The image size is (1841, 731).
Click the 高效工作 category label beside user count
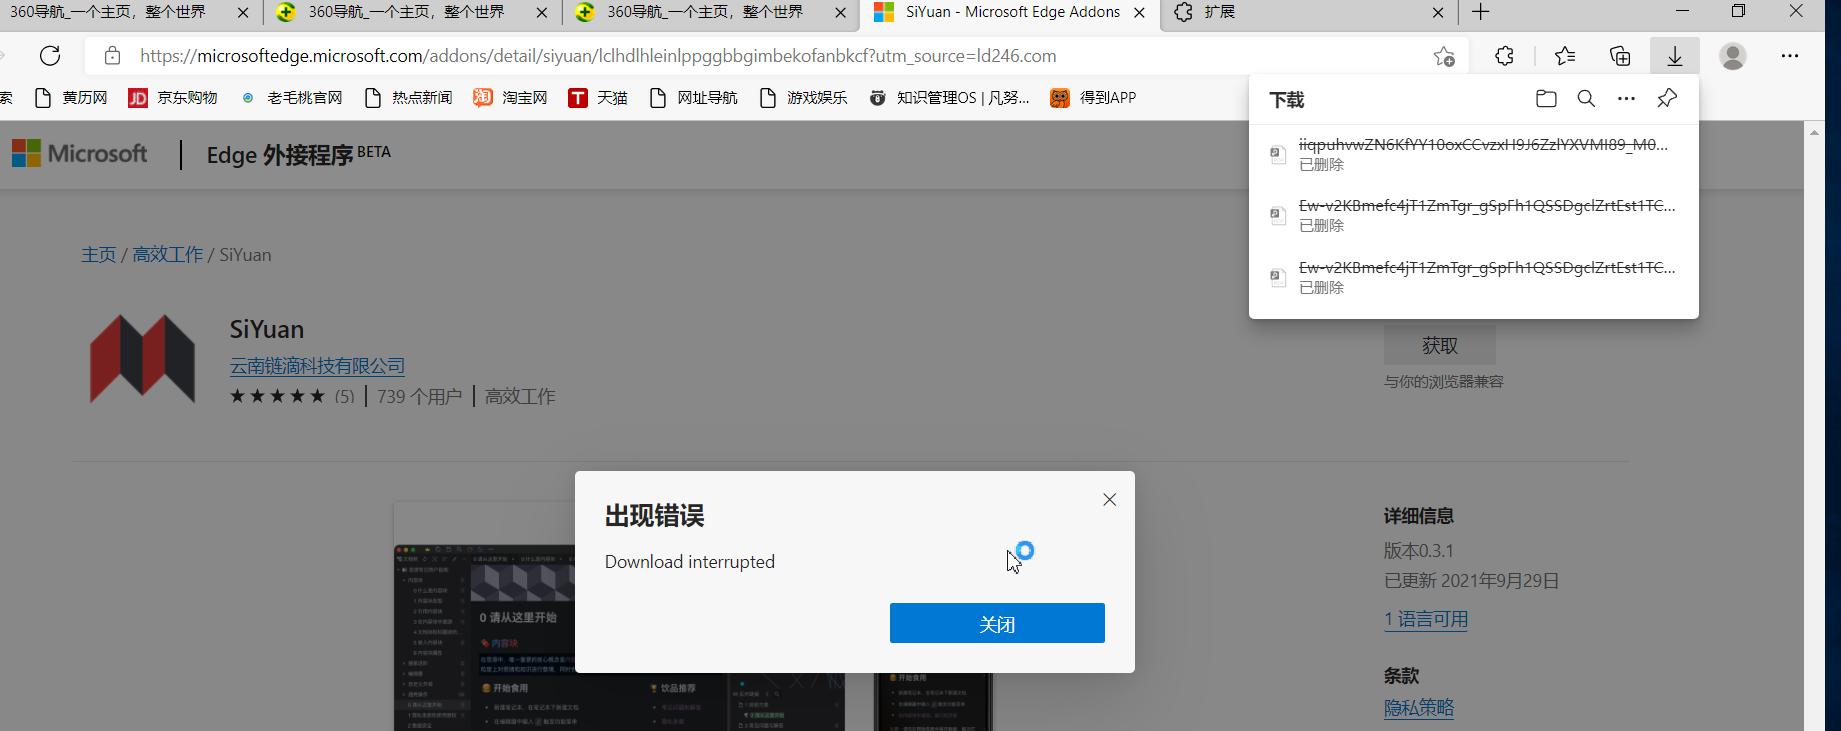pyautogui.click(x=520, y=396)
